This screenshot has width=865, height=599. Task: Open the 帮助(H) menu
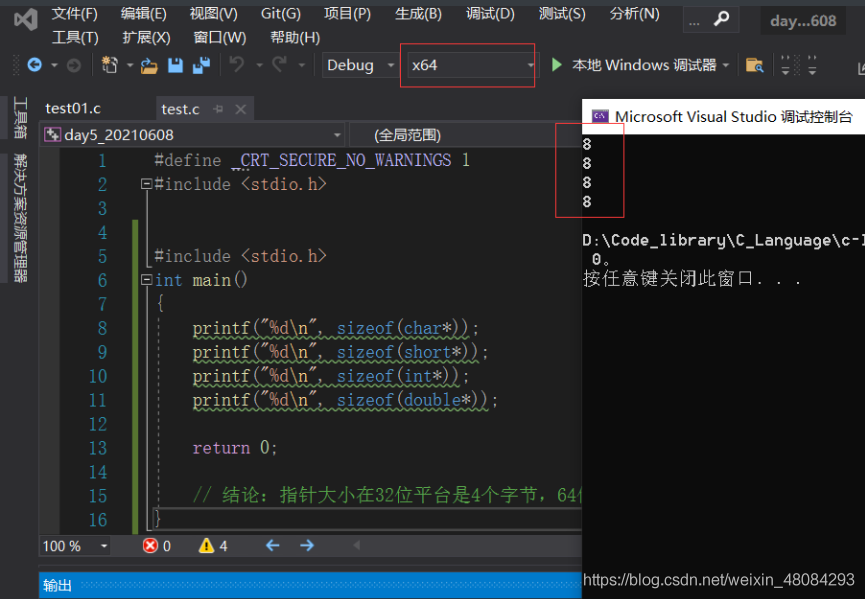(x=295, y=38)
